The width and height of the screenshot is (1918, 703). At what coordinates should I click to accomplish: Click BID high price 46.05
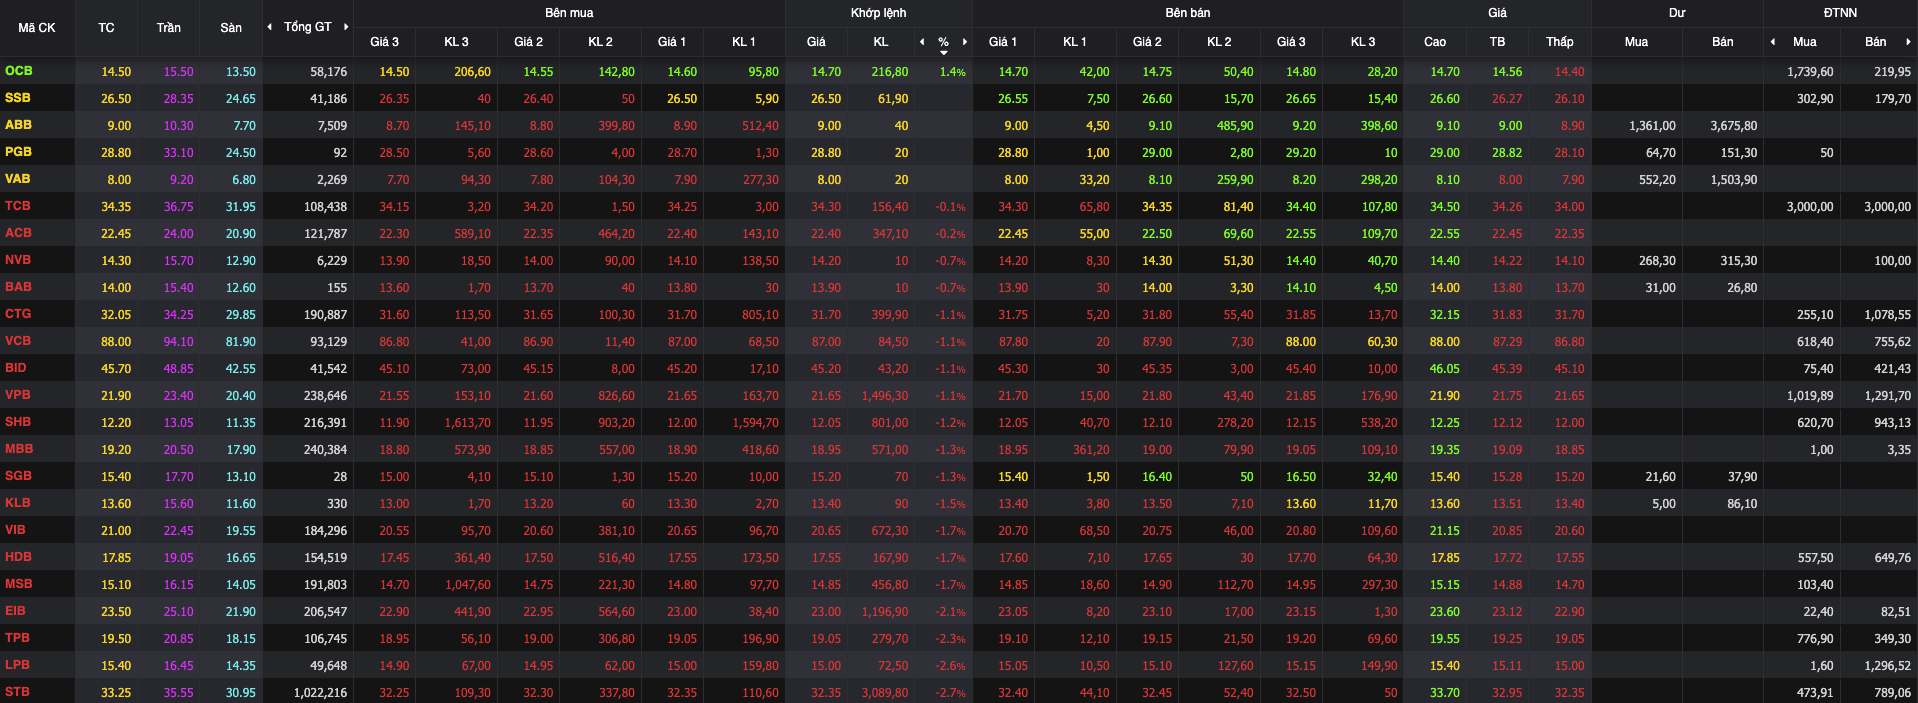click(x=1444, y=368)
